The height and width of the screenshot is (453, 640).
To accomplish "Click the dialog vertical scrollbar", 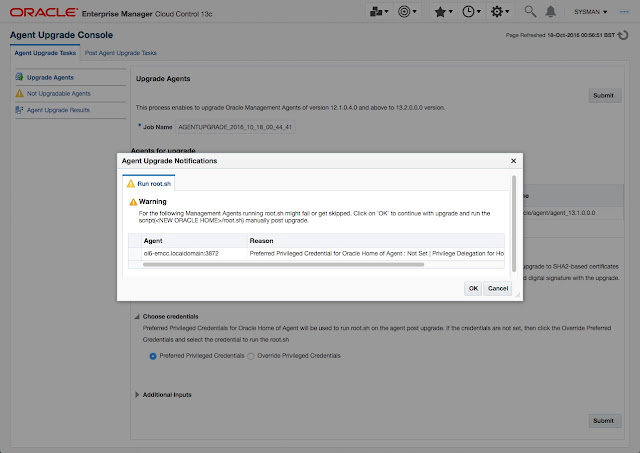I will click(514, 224).
